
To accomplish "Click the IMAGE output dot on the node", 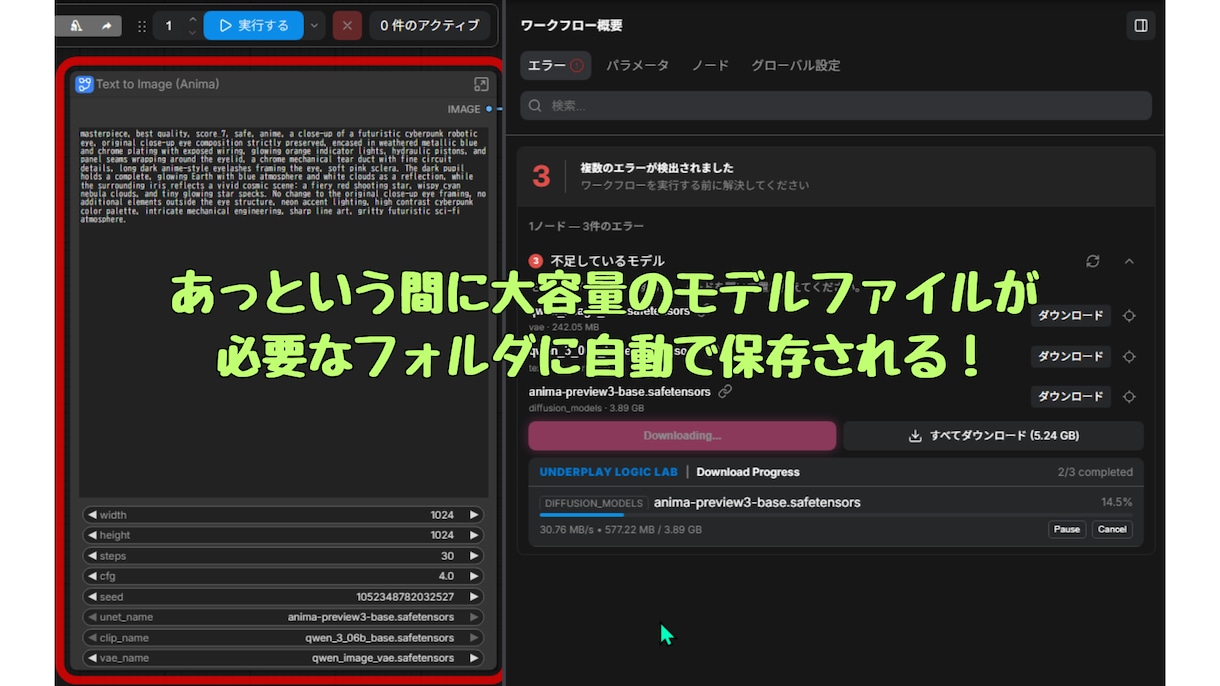I will tap(489, 109).
